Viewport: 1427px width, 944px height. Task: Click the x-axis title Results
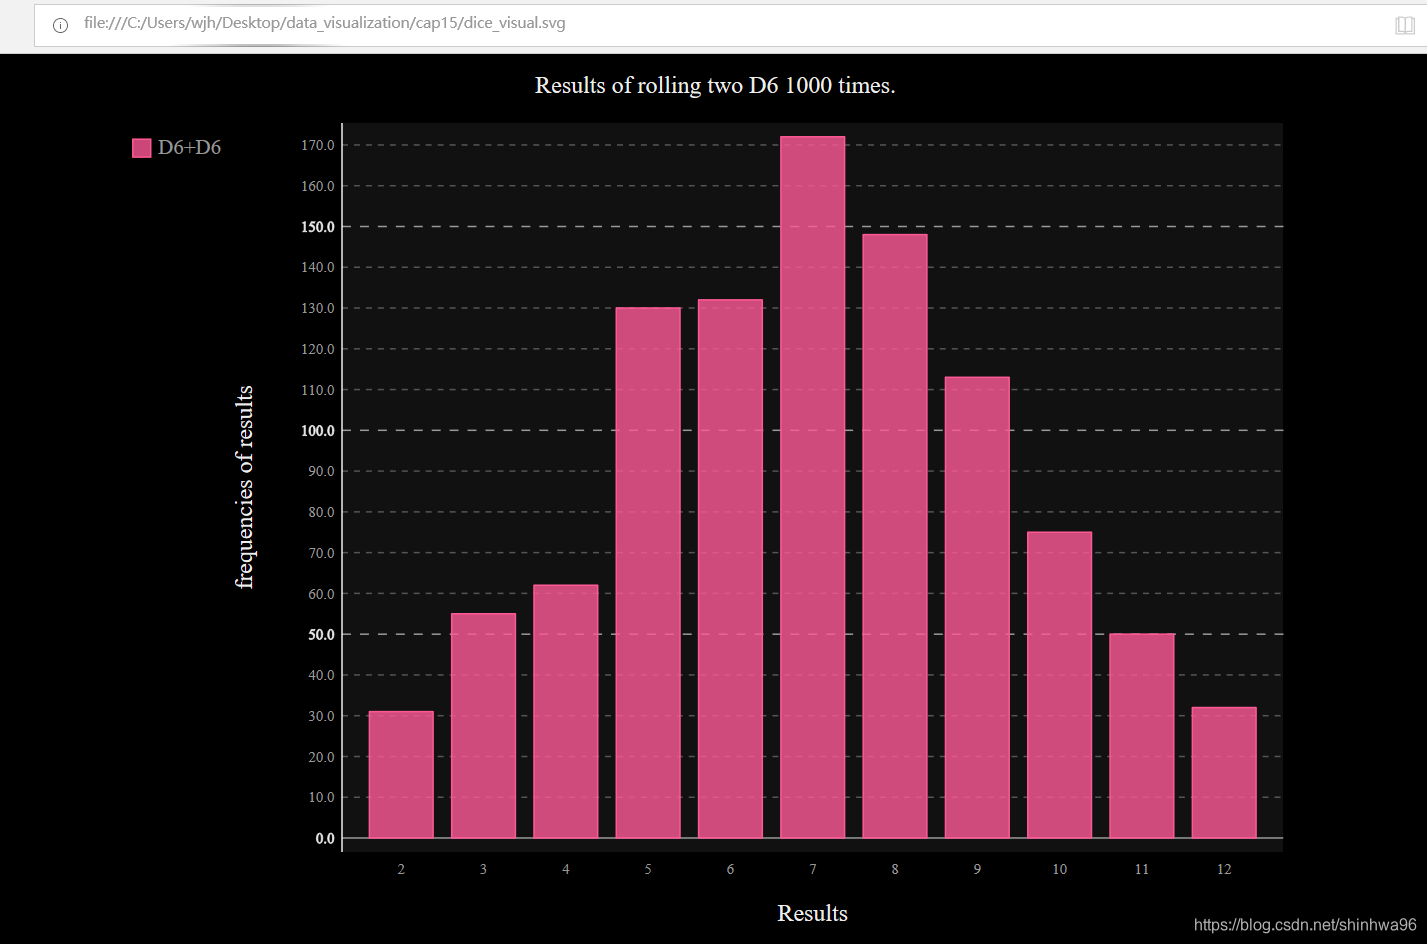813,913
